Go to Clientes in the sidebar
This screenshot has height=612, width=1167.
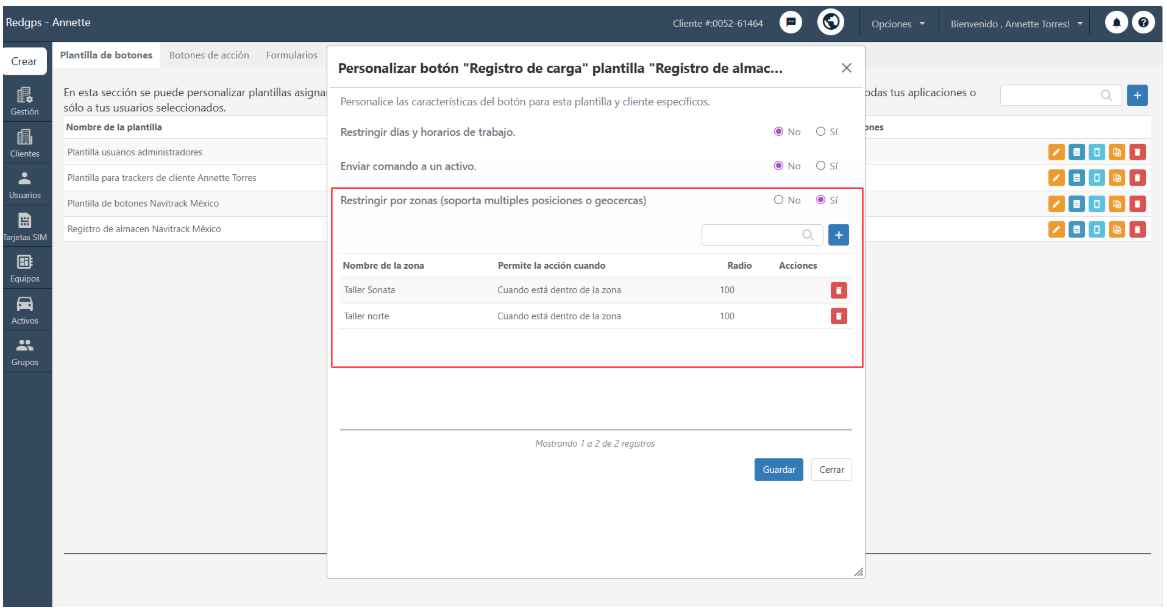click(x=25, y=143)
